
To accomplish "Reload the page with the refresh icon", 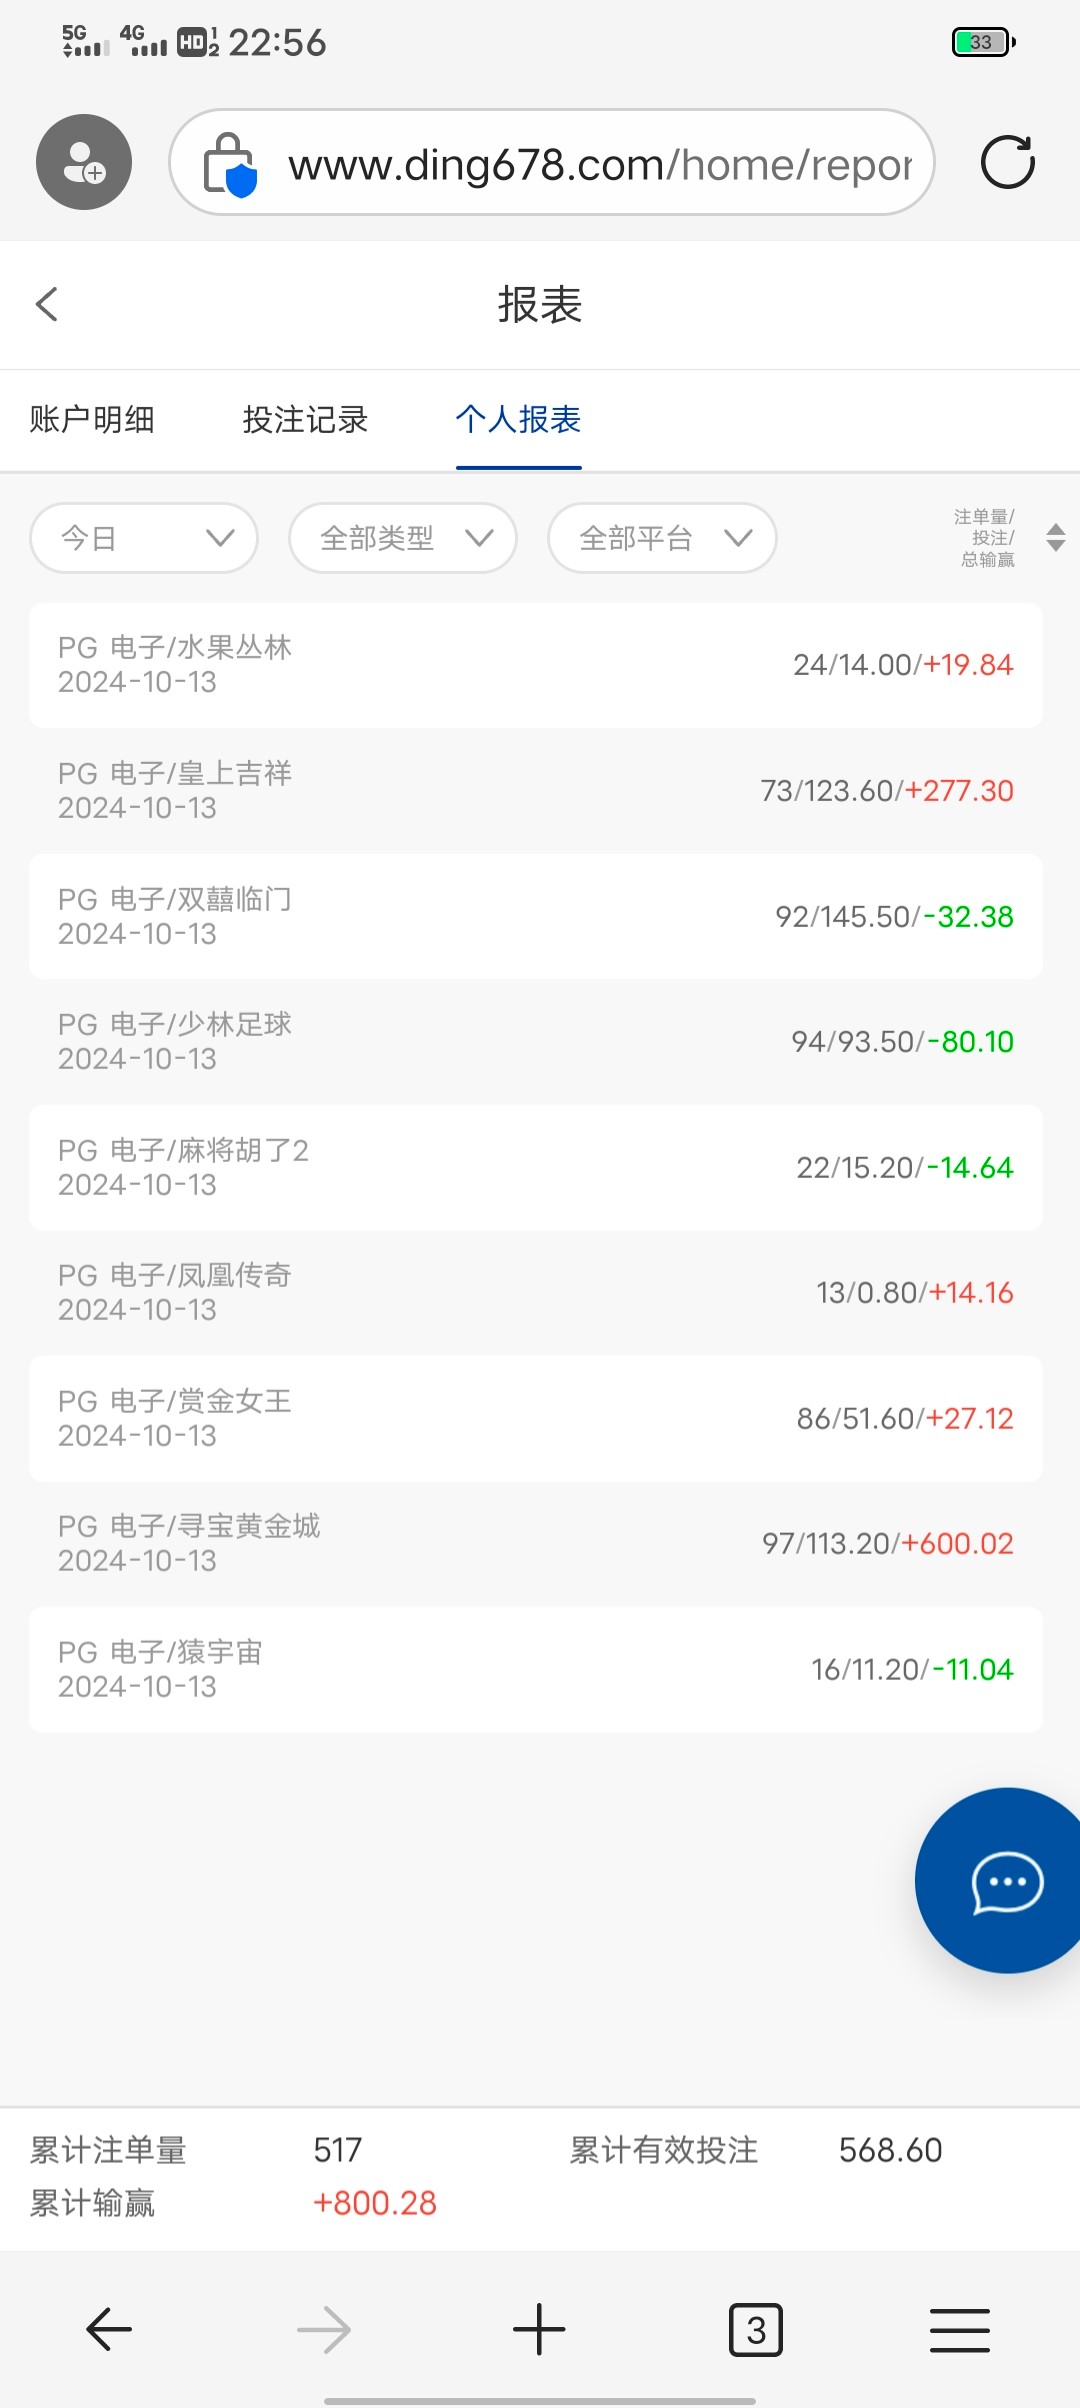I will tap(1007, 162).
